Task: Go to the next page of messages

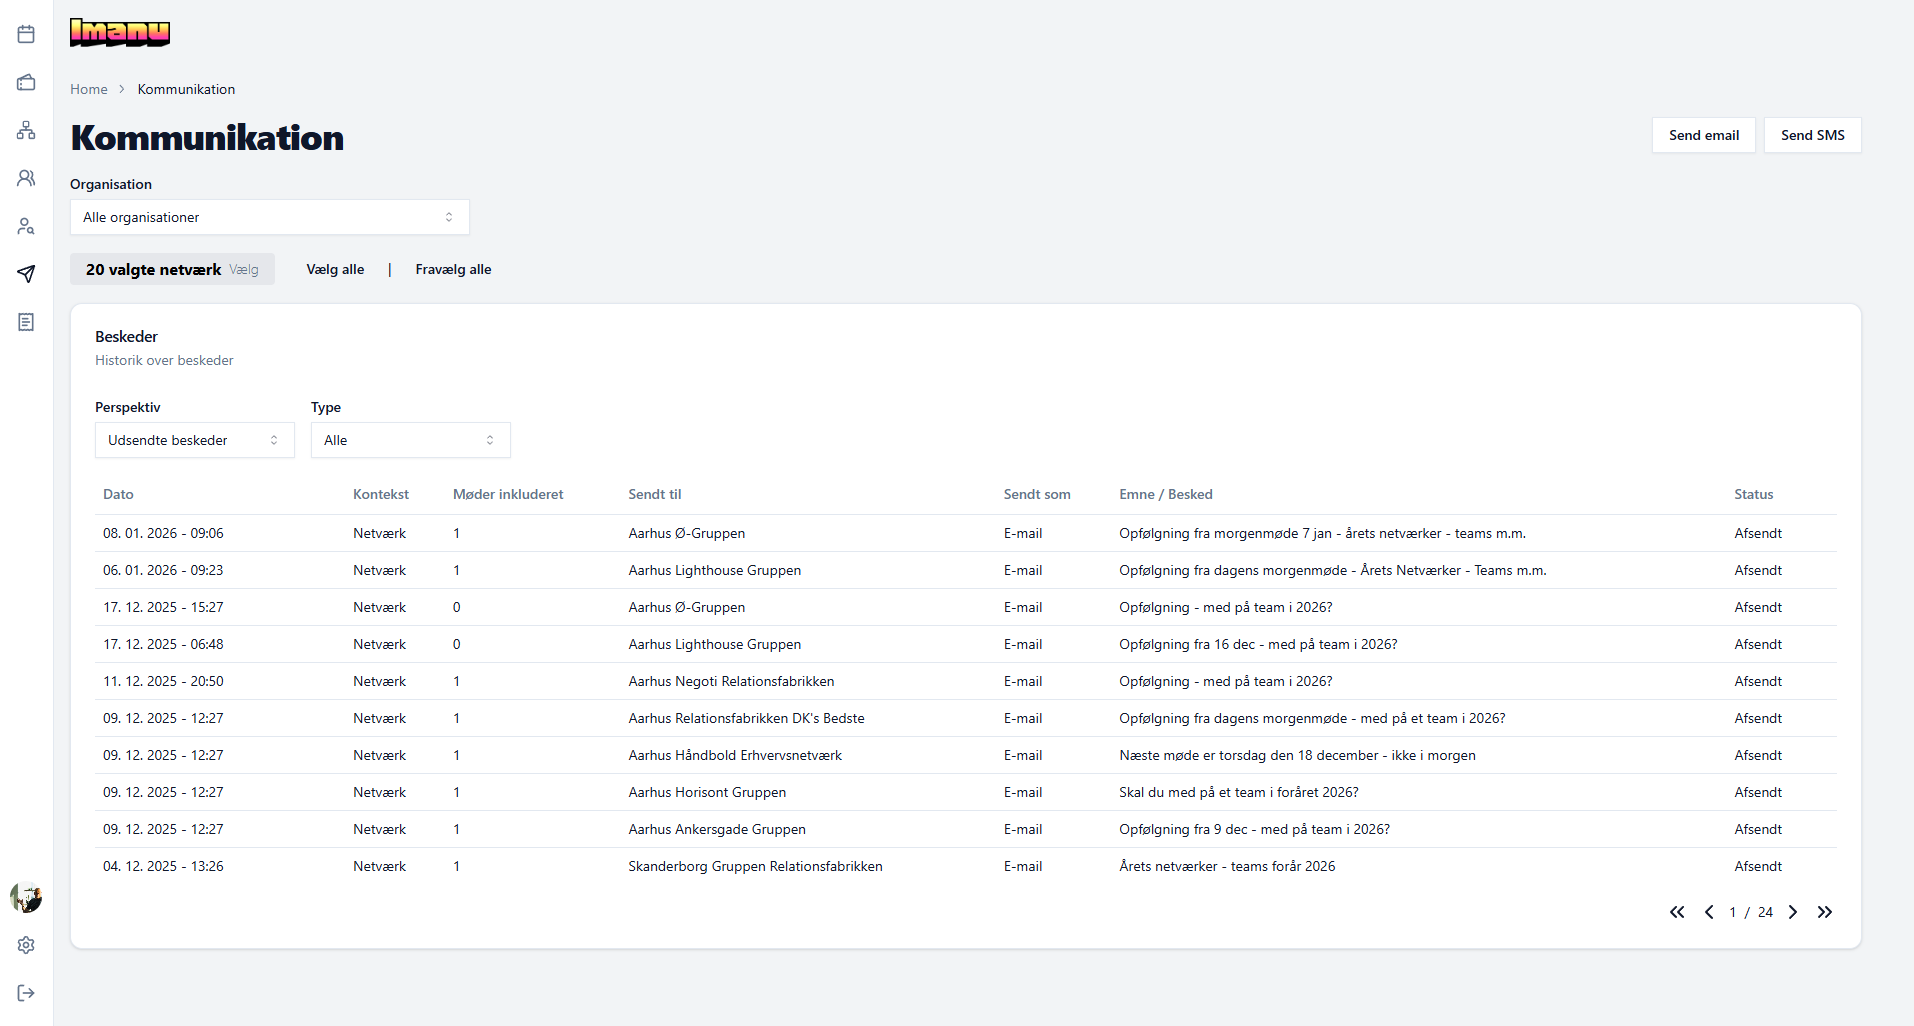Action: point(1793,912)
